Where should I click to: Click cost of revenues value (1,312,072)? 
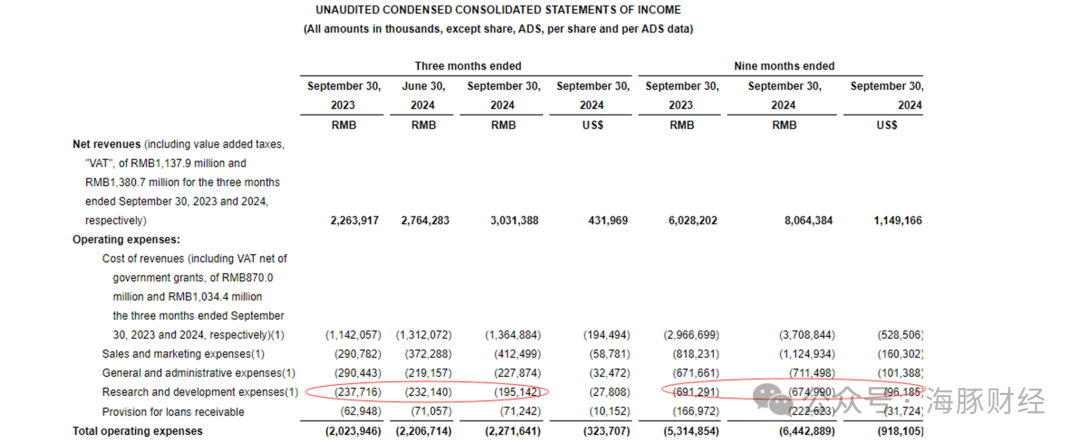[424, 335]
